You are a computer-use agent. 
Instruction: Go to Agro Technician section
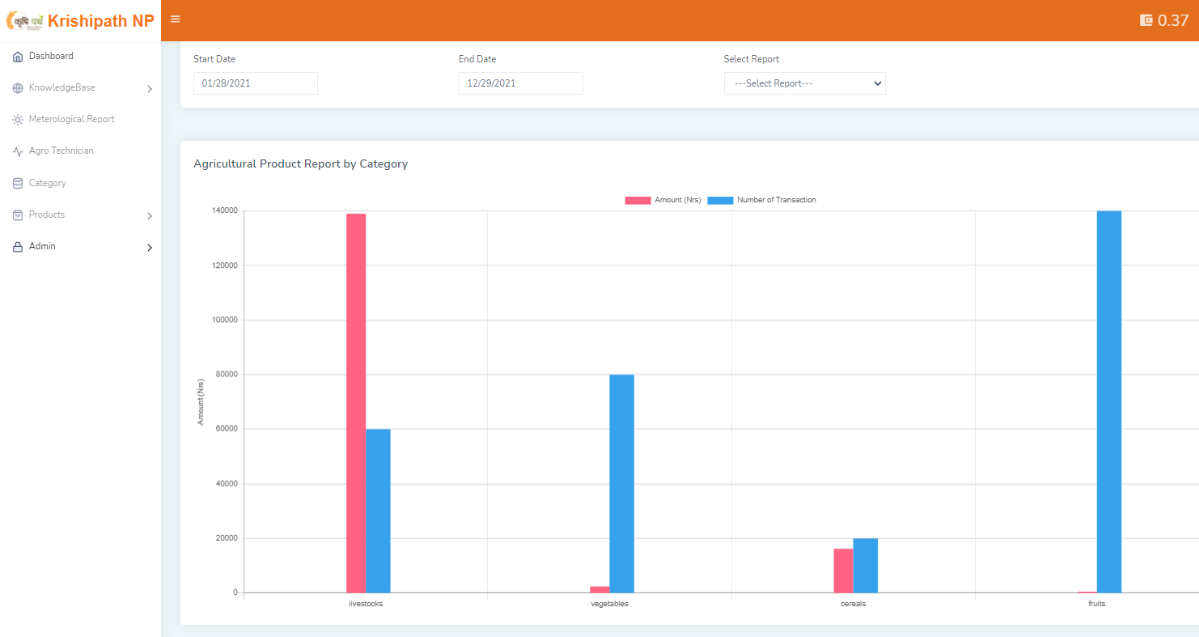61,151
